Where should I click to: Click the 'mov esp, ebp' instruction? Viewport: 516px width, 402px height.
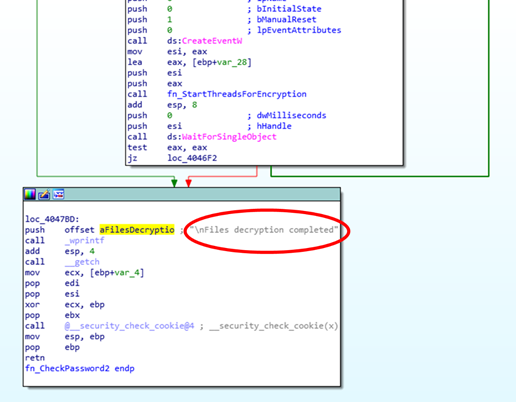65,336
